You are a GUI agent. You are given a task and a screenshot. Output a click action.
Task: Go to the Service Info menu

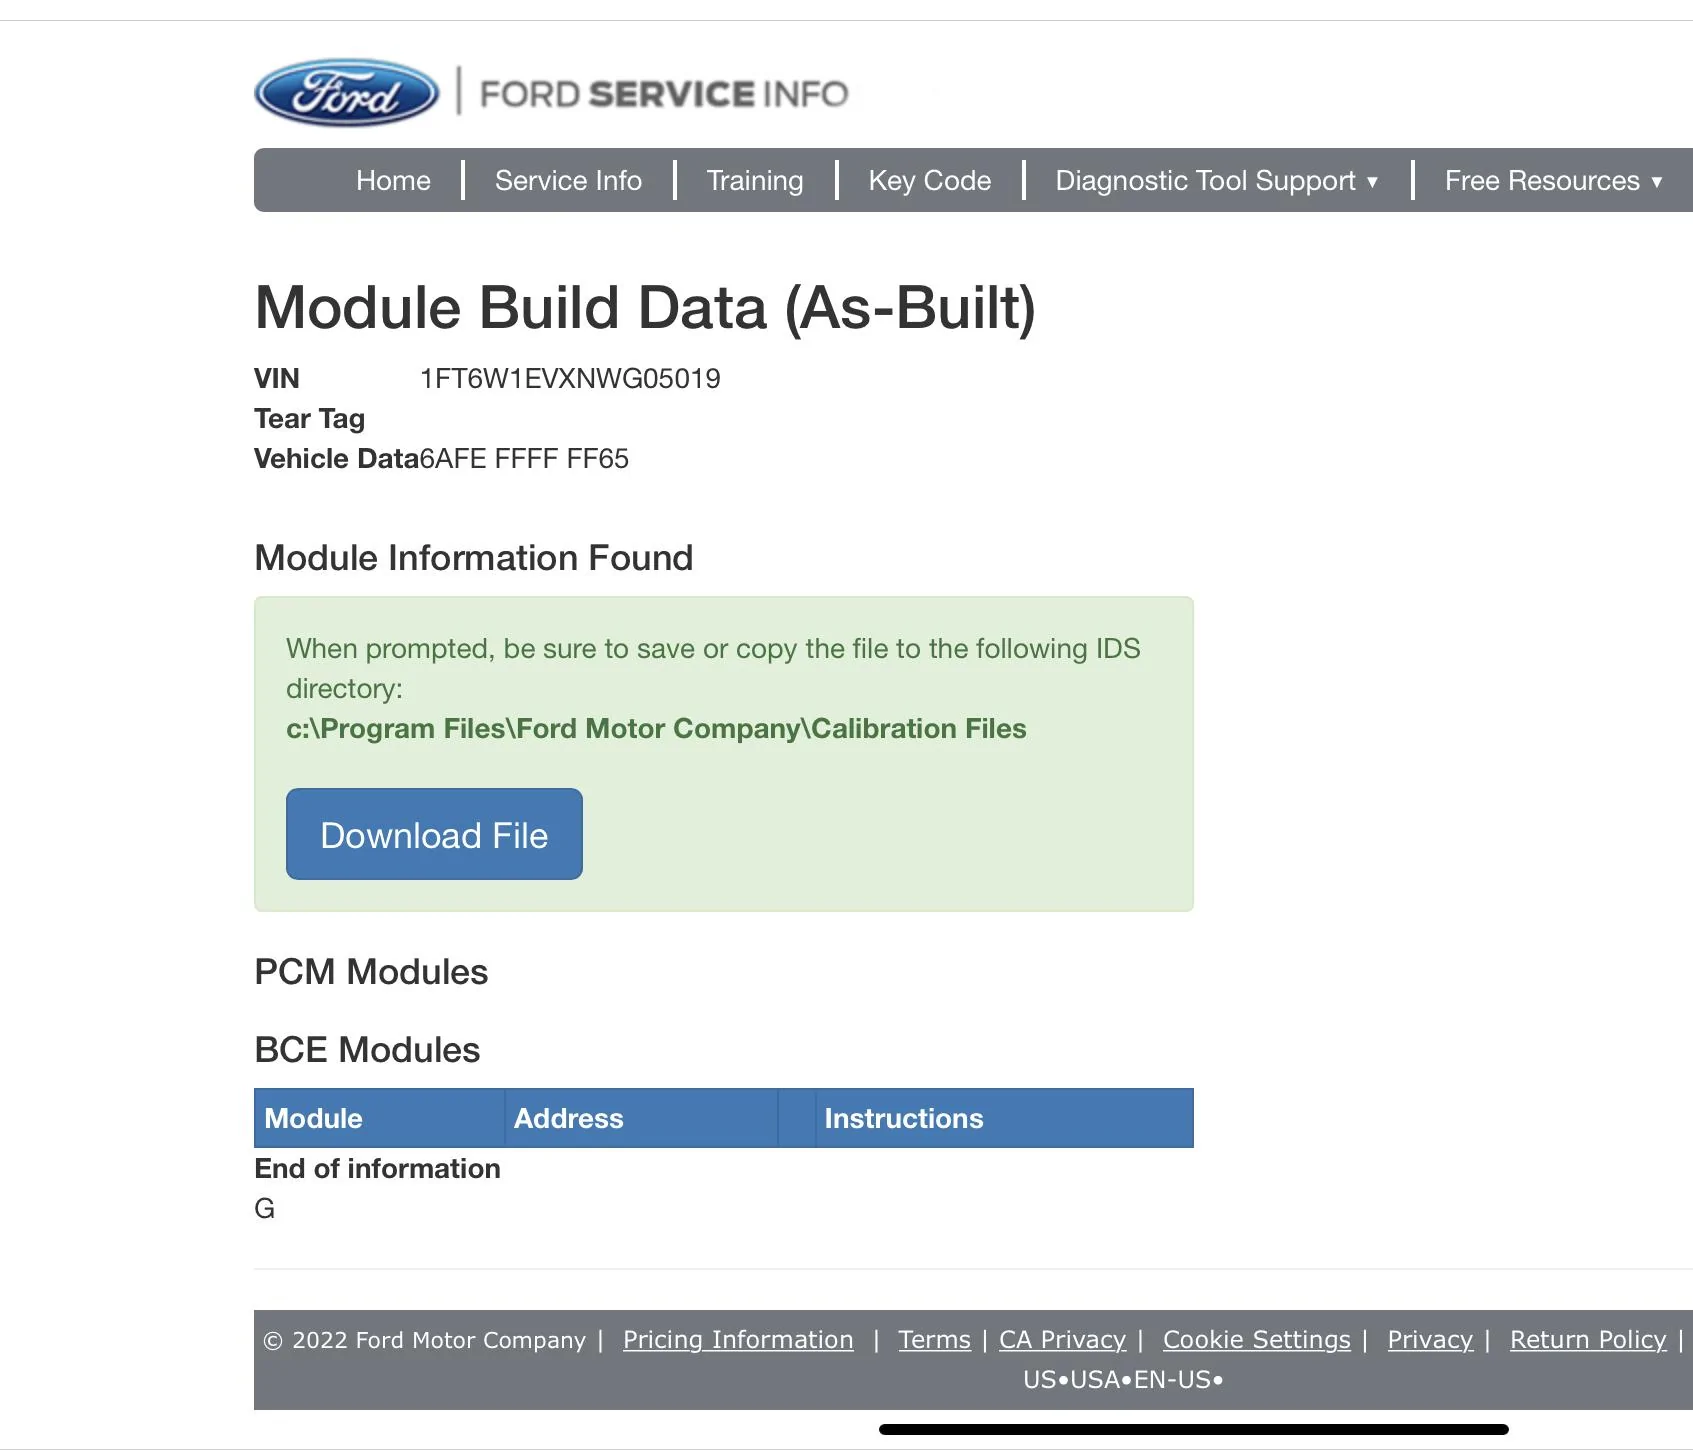(x=568, y=181)
